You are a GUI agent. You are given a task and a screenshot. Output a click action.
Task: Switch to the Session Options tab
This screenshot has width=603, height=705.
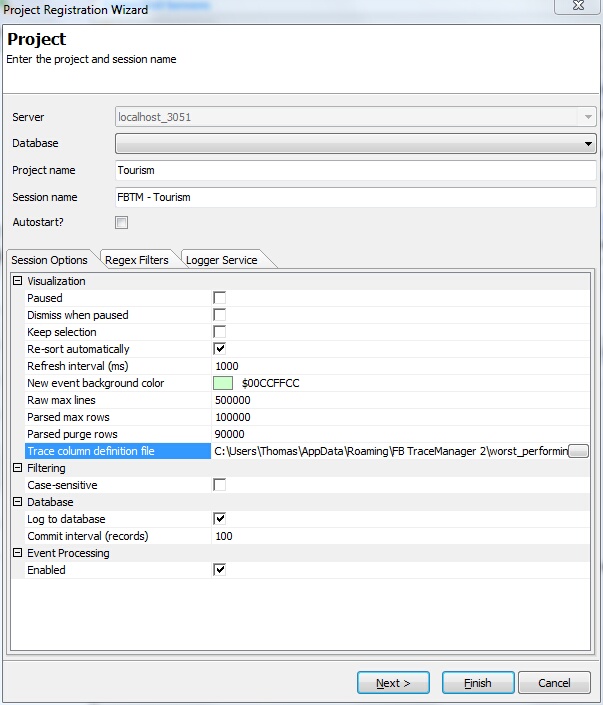tap(49, 260)
